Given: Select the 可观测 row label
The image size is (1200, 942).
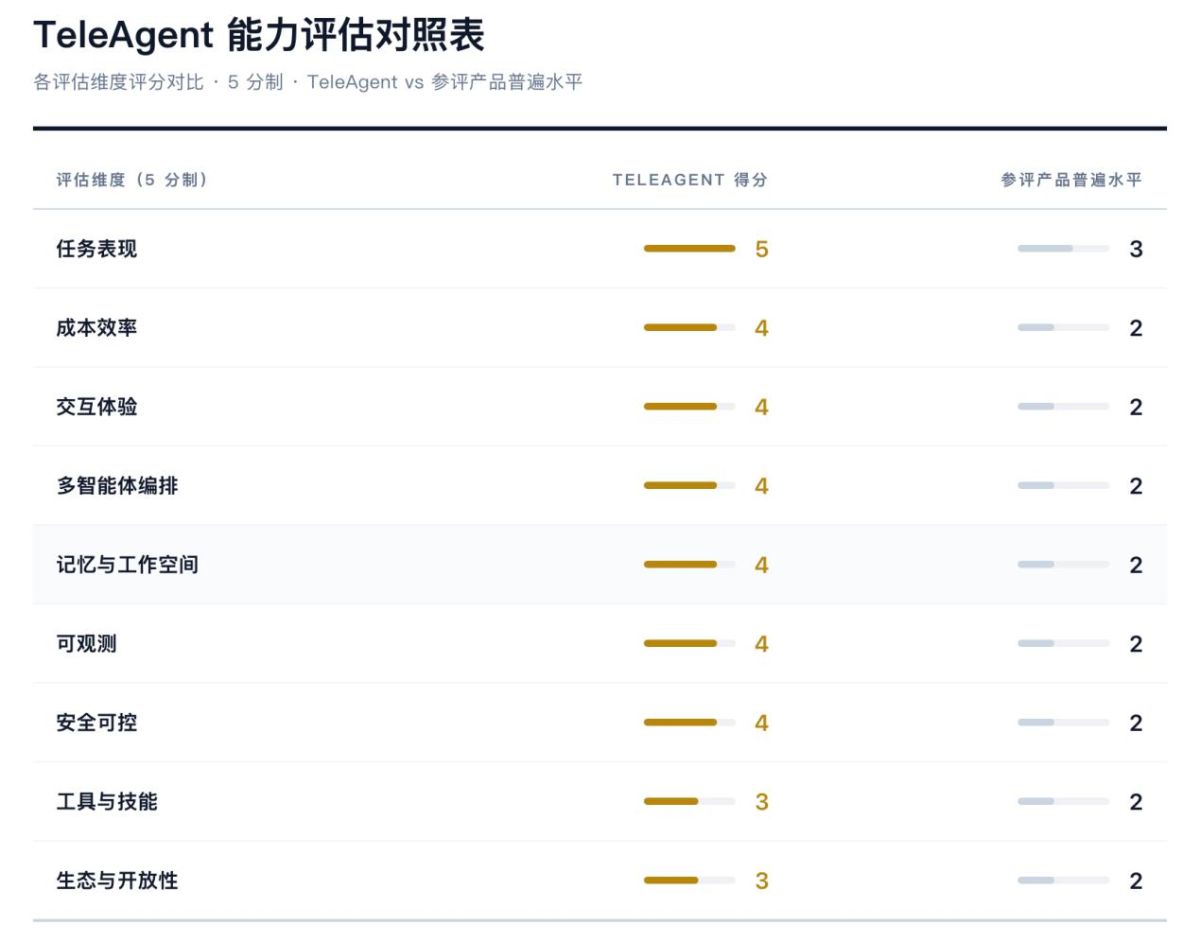Looking at the screenshot, I should coord(86,643).
